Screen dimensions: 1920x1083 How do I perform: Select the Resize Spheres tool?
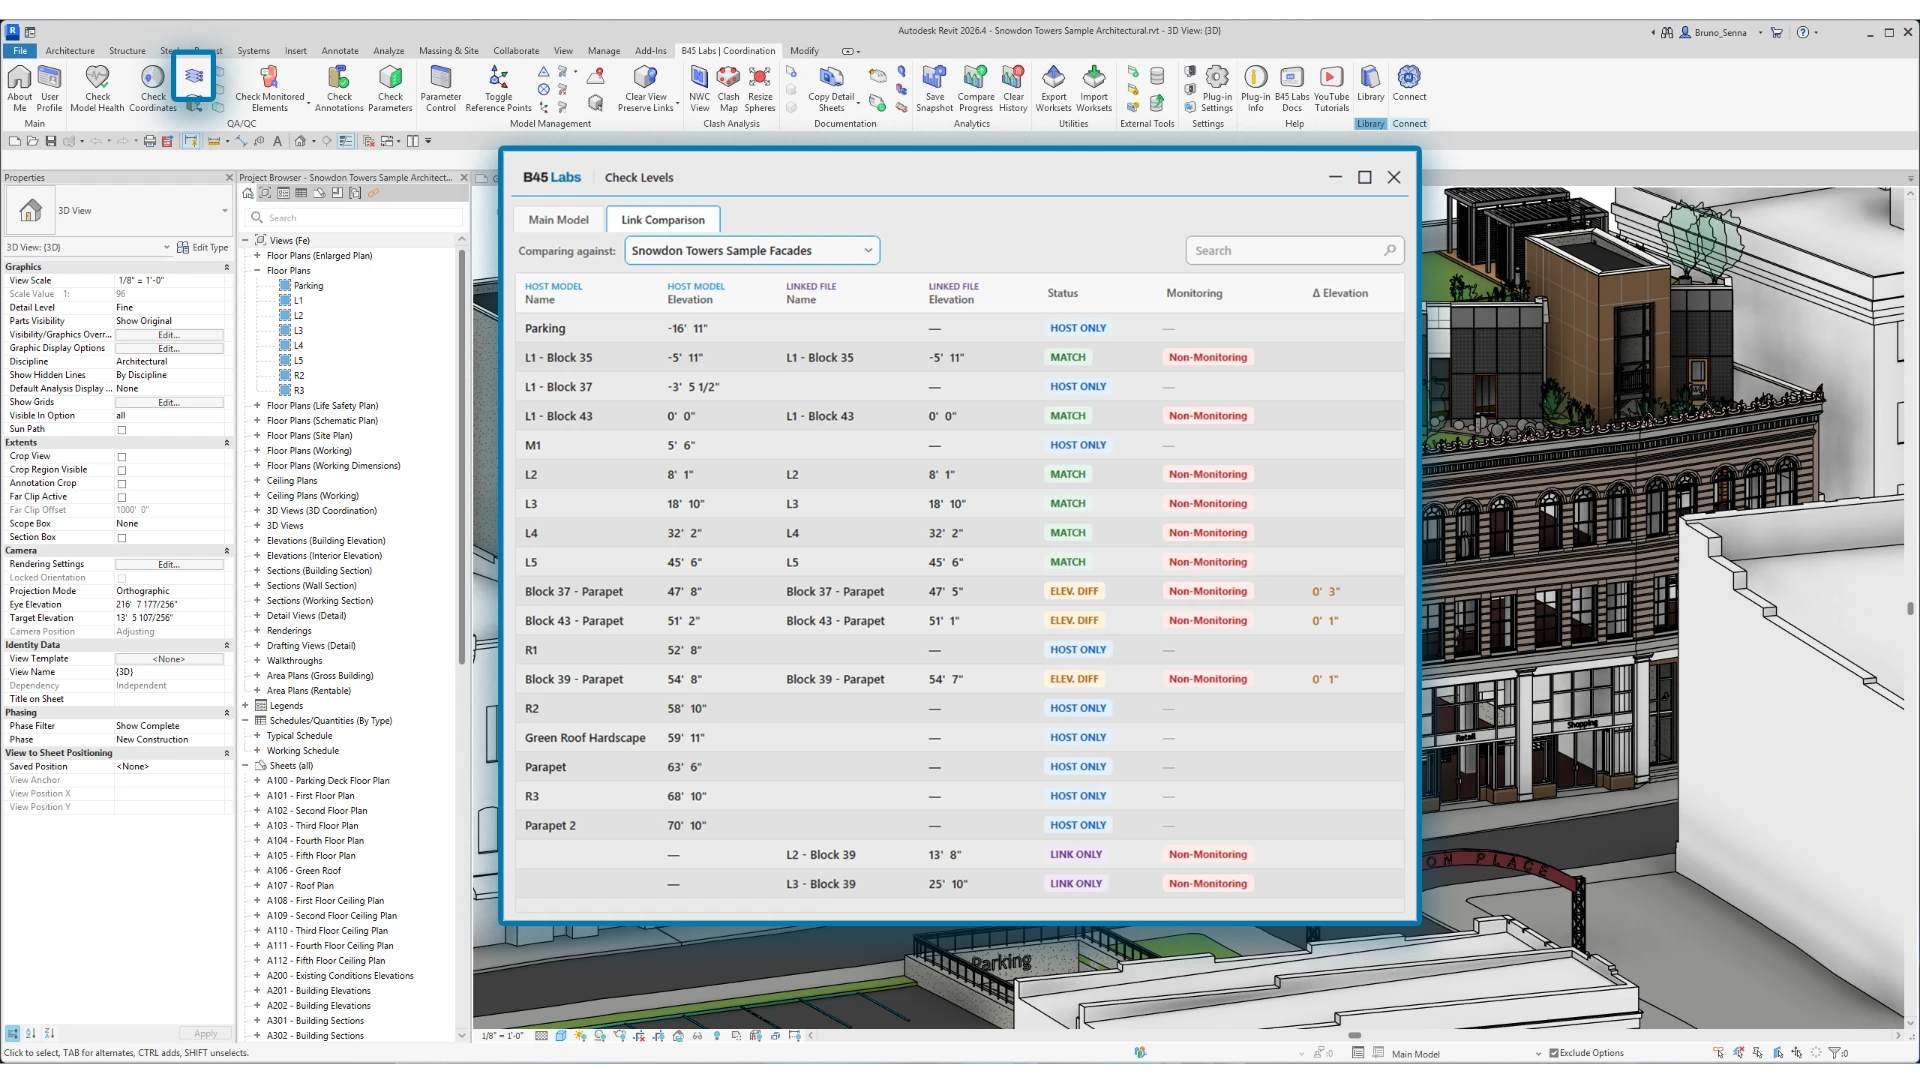pyautogui.click(x=760, y=88)
